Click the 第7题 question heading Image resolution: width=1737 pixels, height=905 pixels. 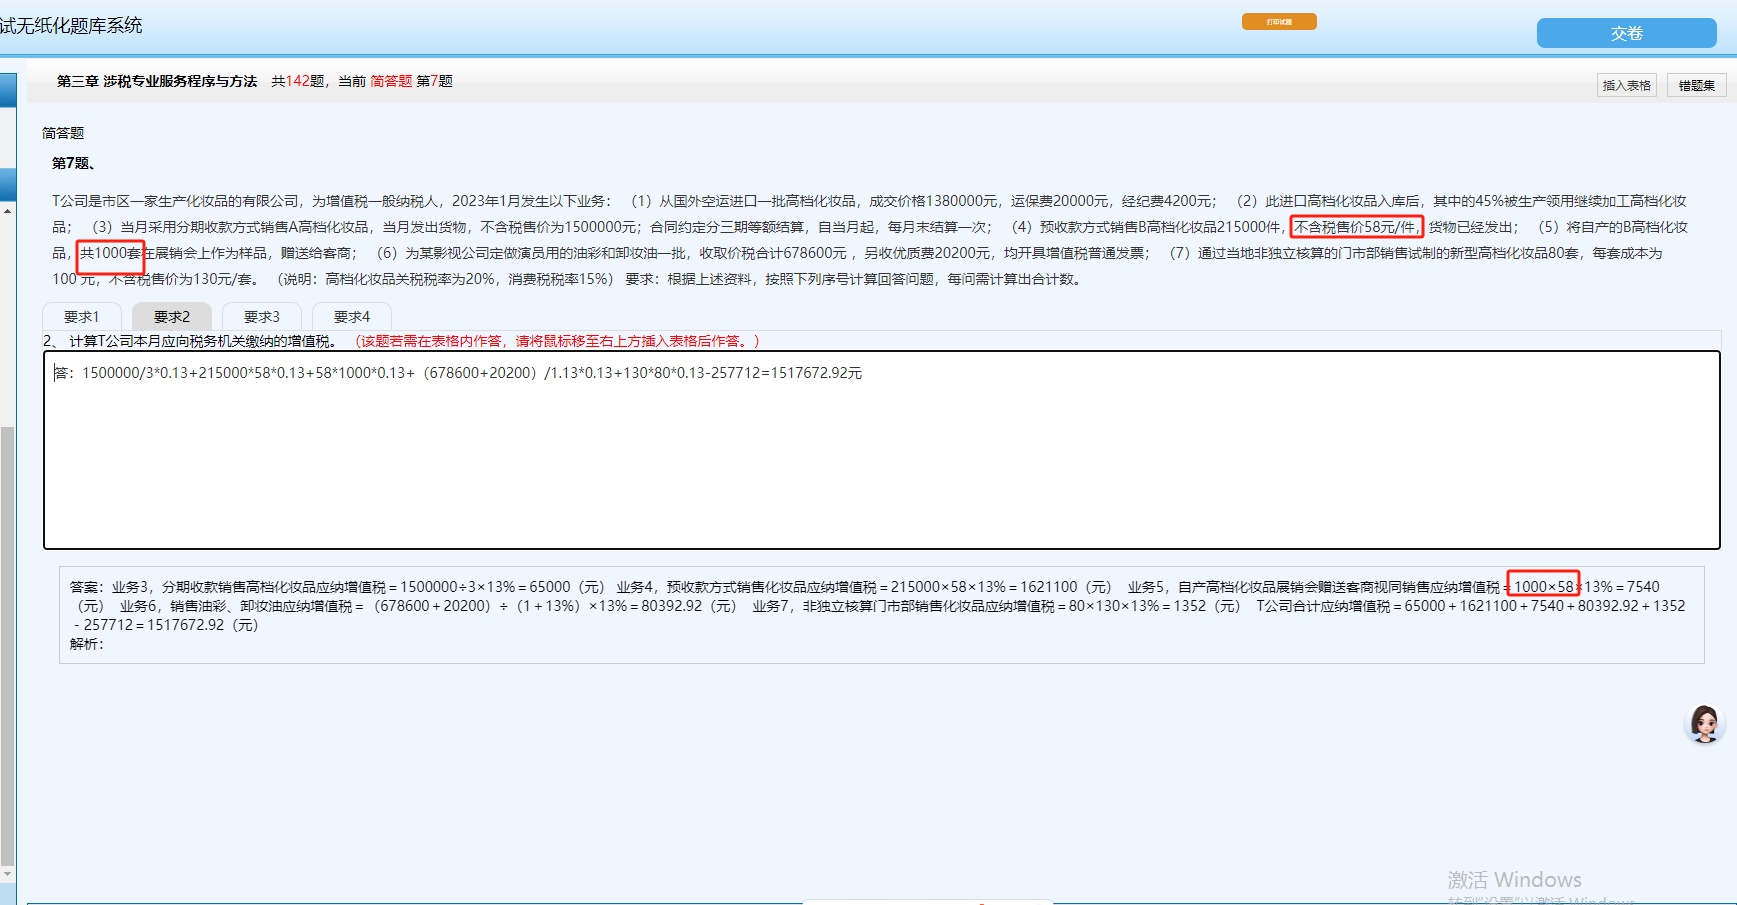[73, 163]
